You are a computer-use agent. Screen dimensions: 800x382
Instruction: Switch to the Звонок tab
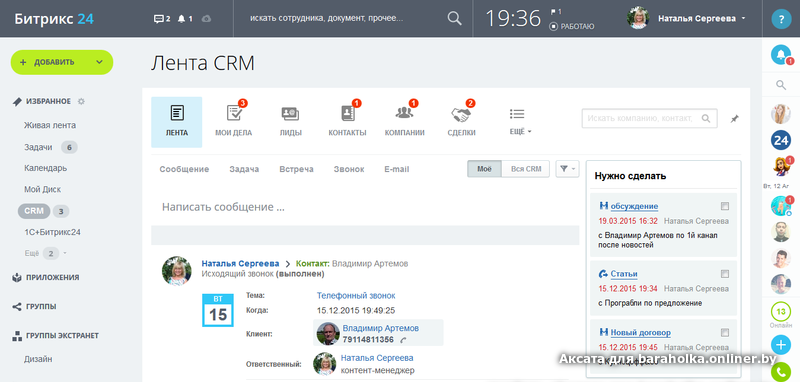tap(349, 169)
